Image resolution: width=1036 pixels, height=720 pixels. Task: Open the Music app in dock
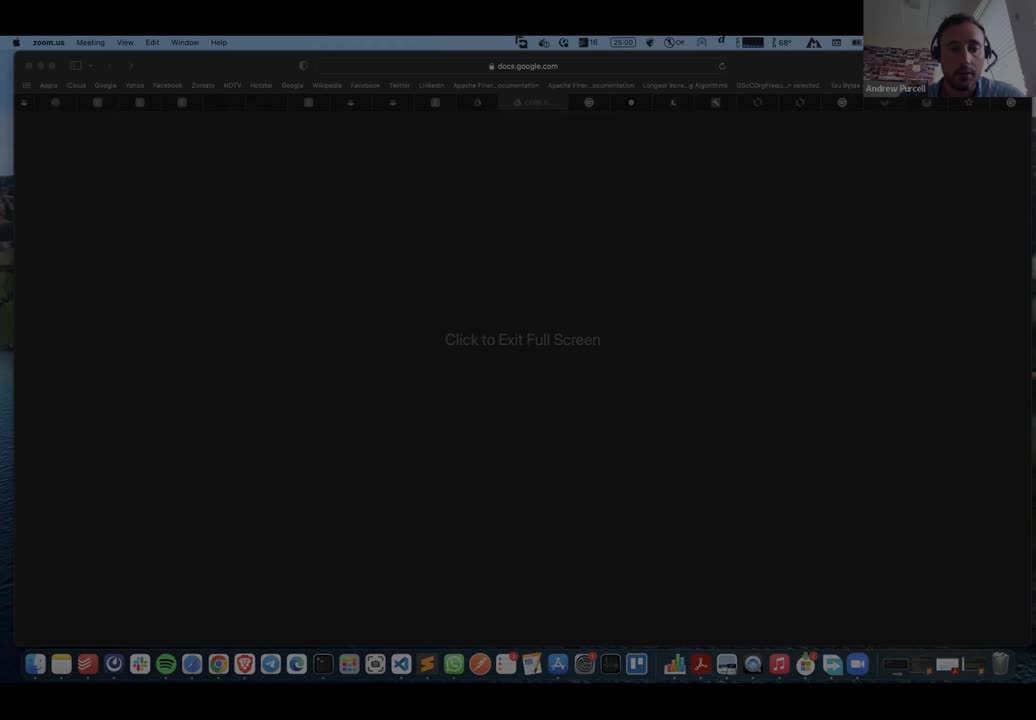[x=780, y=664]
